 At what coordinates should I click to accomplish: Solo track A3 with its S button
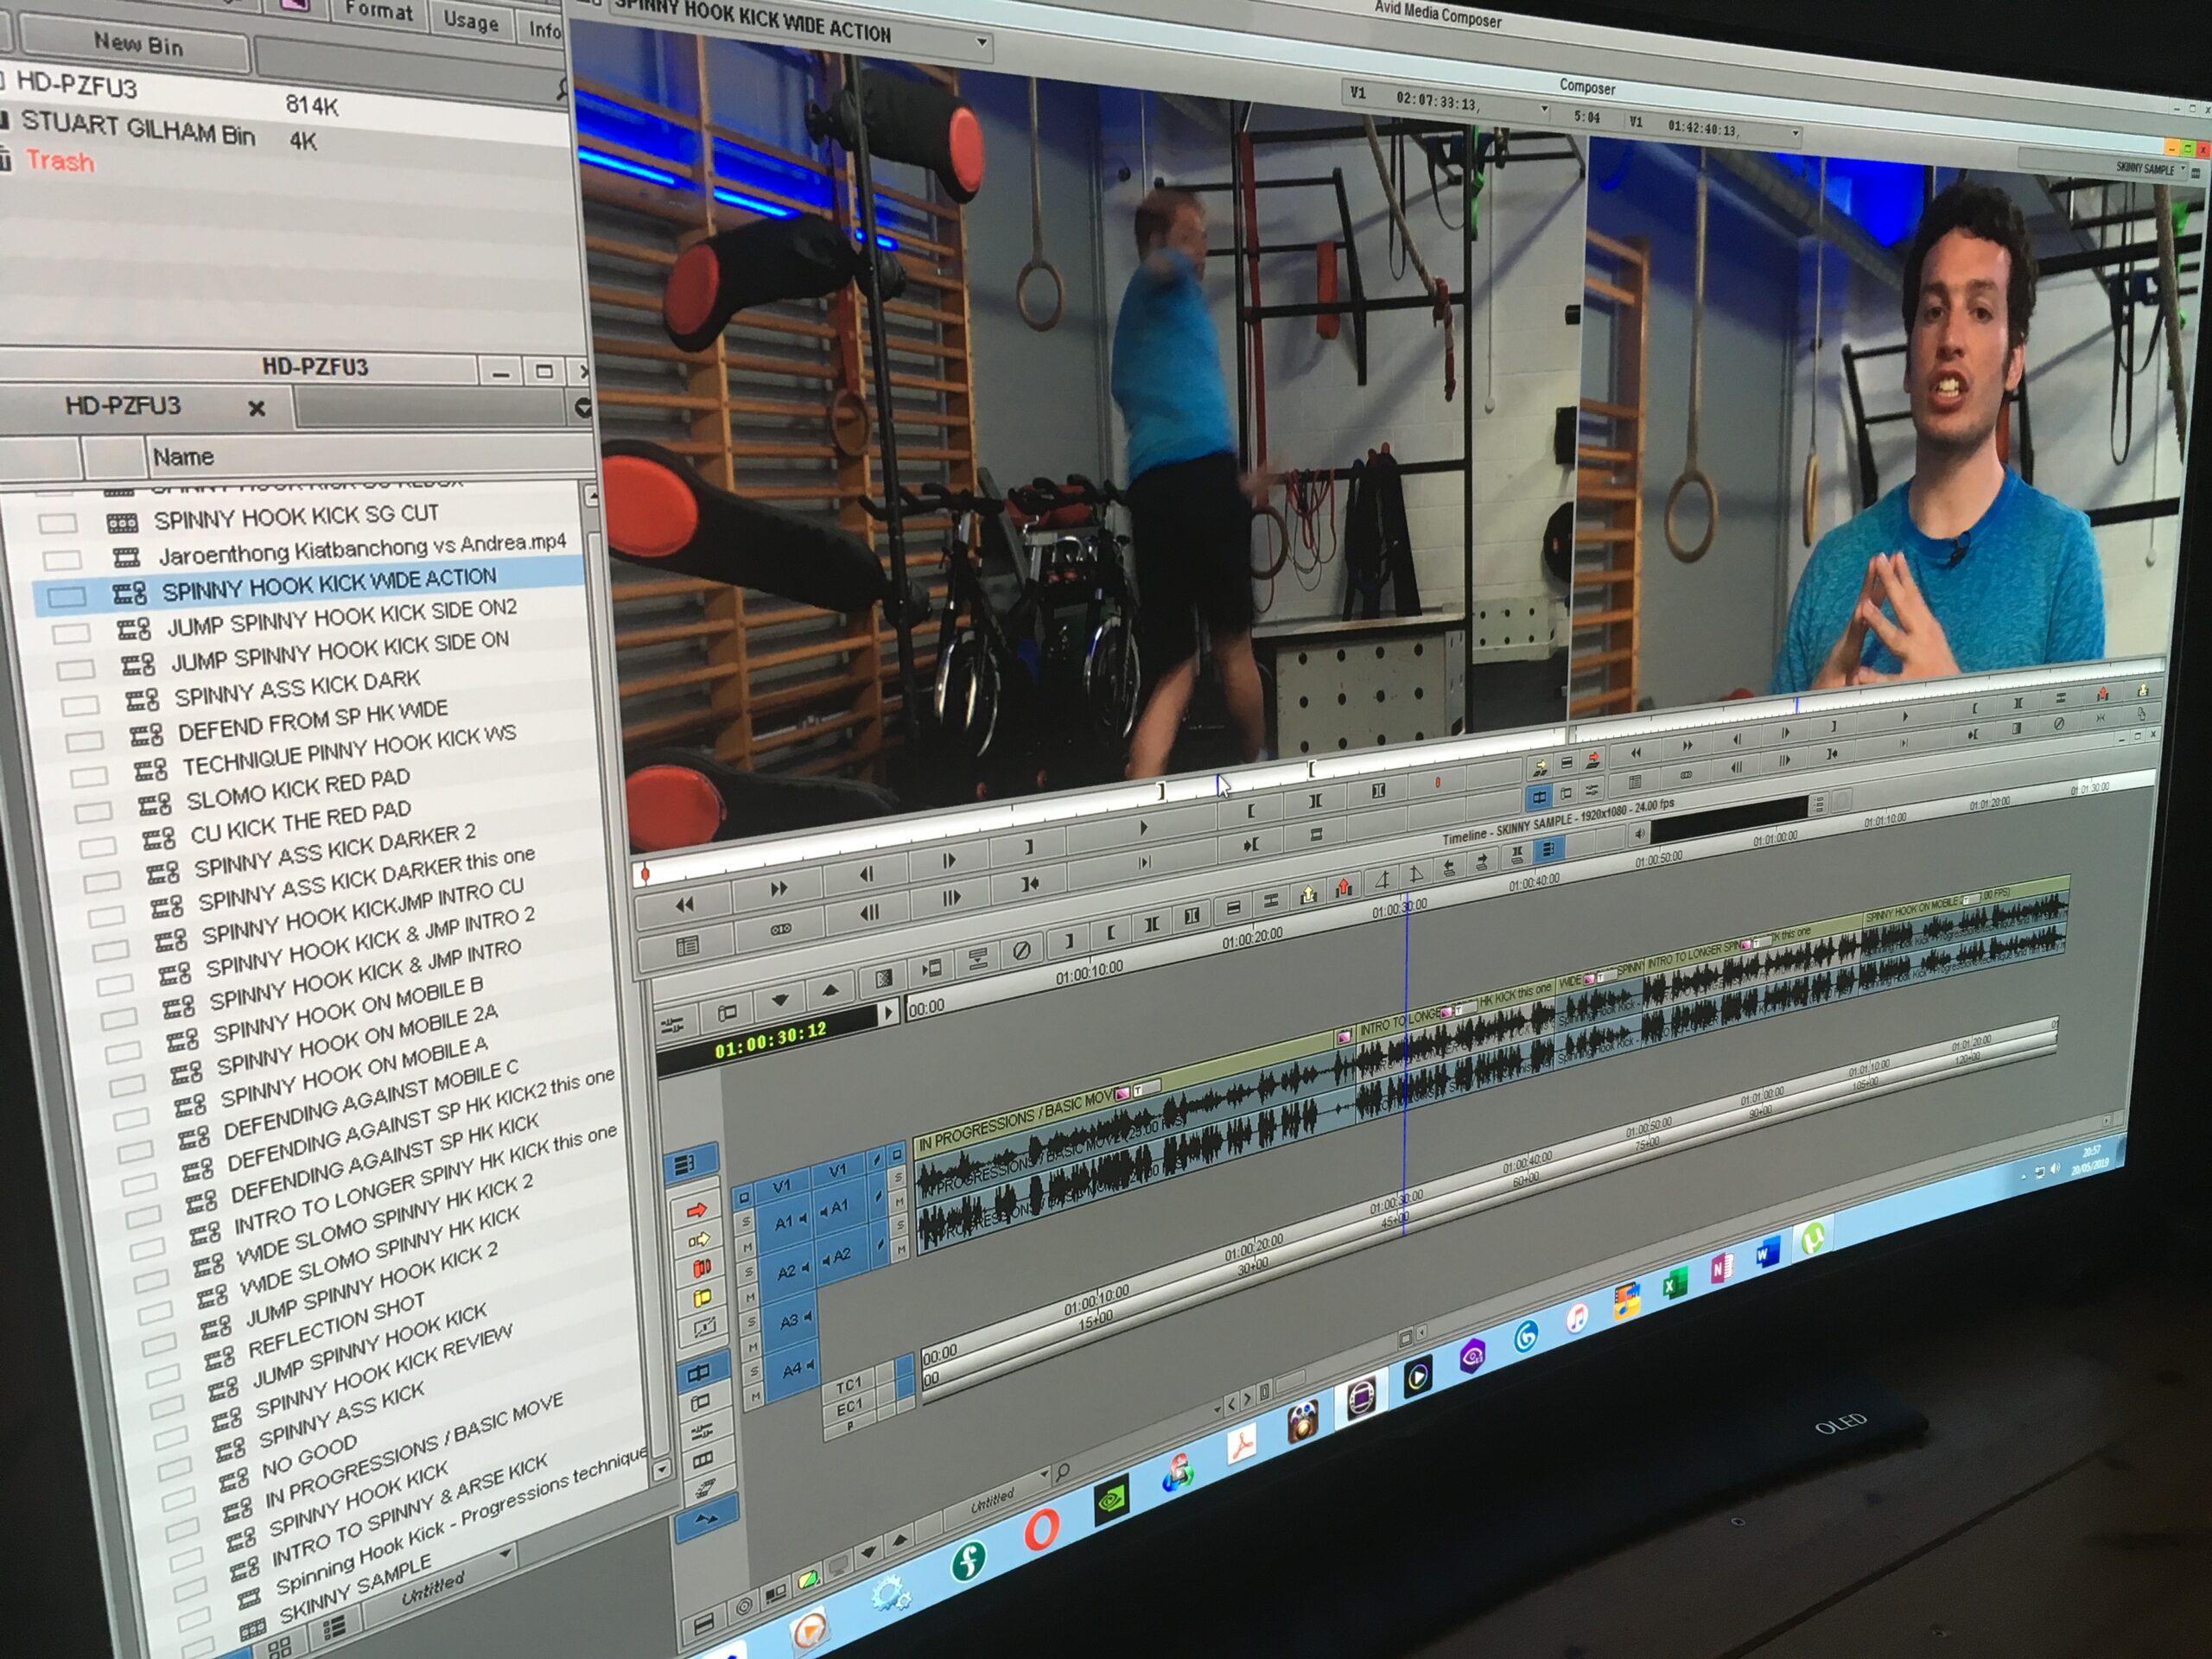[x=753, y=1322]
